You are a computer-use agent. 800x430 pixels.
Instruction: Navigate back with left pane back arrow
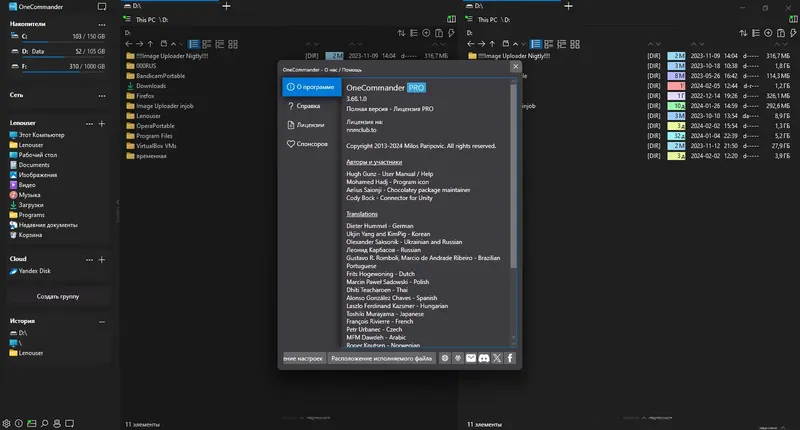(x=129, y=44)
